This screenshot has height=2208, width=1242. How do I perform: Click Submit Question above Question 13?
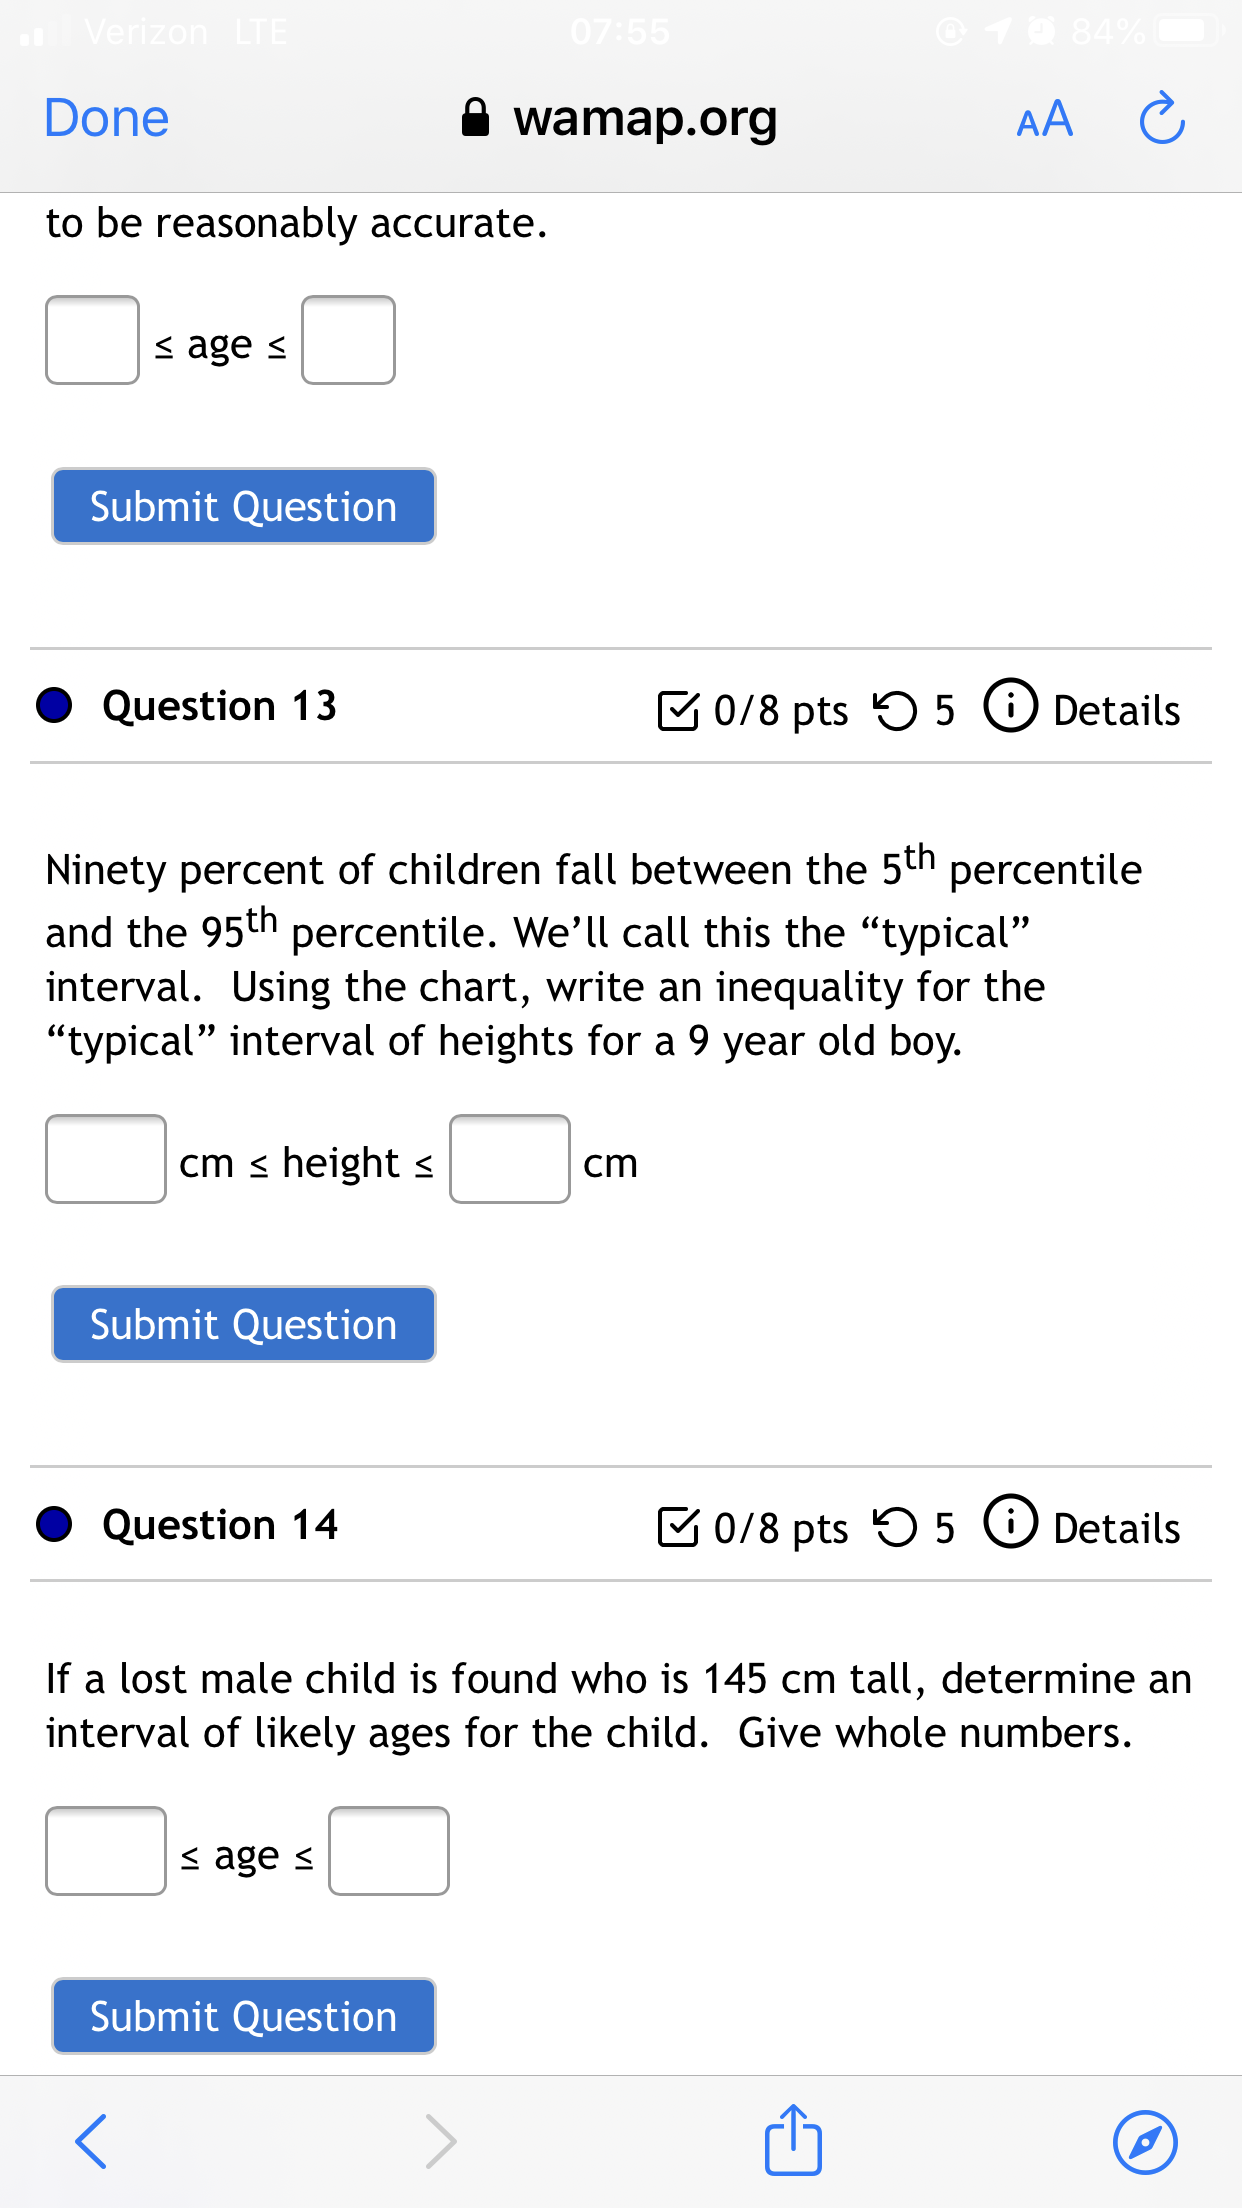[x=244, y=506]
